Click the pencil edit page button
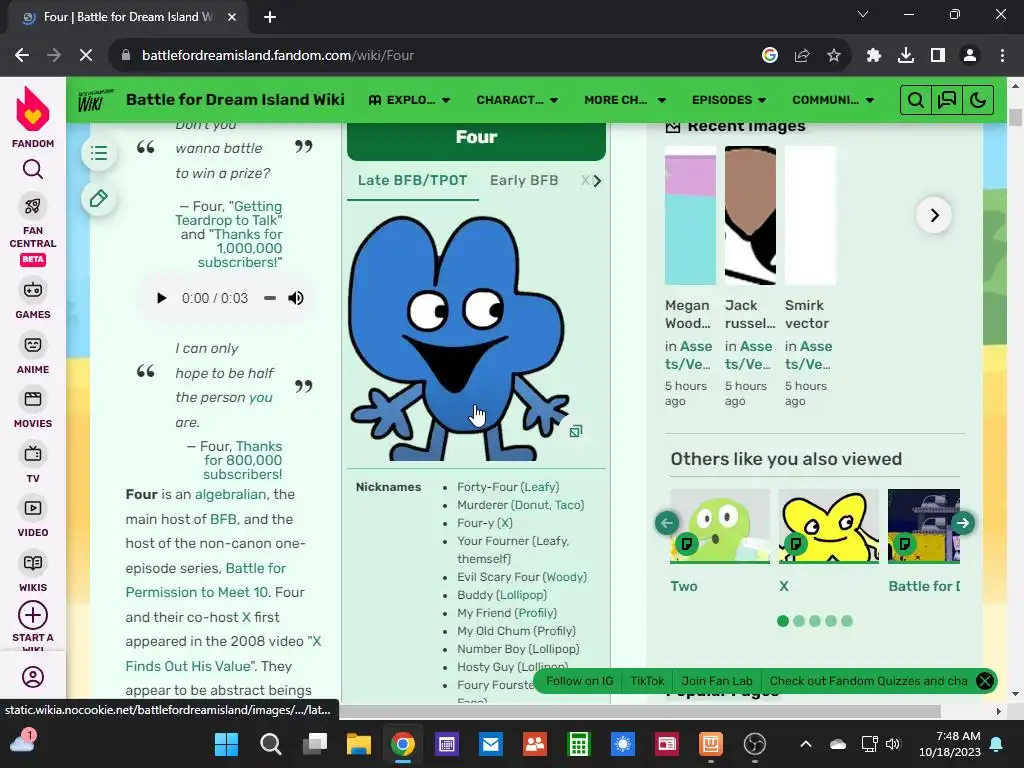This screenshot has width=1024, height=768. (99, 199)
